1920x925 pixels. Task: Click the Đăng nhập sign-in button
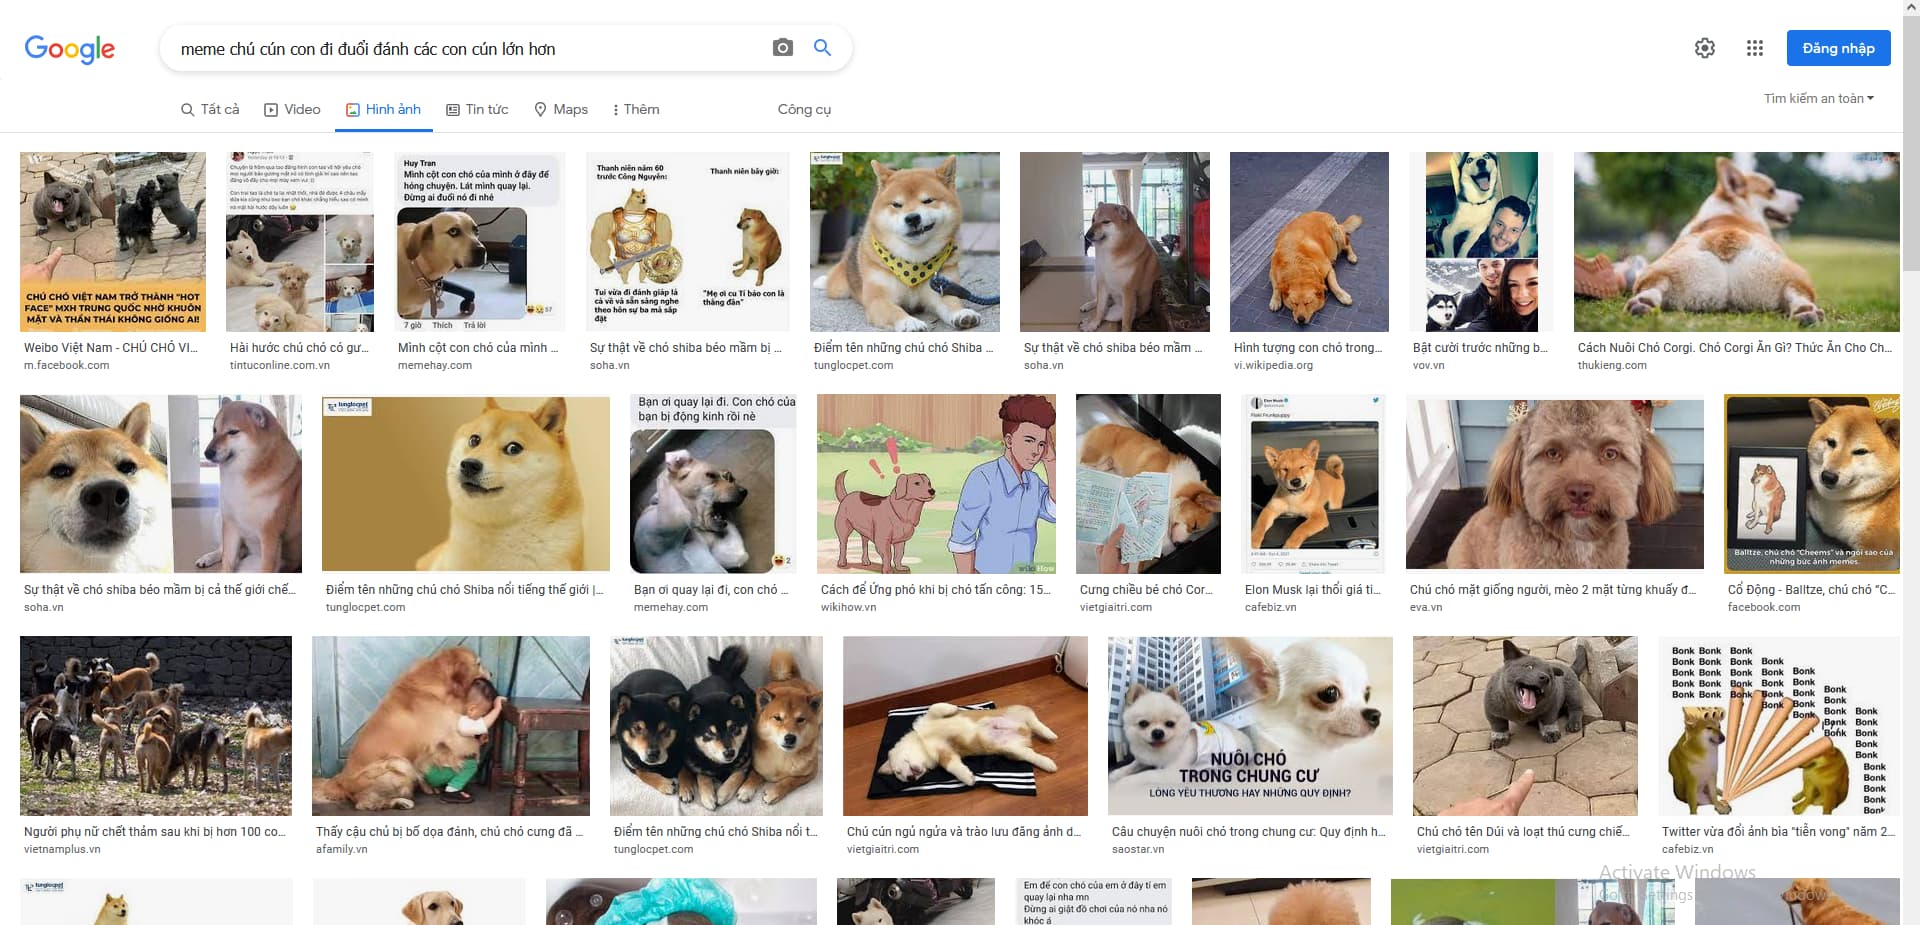(x=1838, y=48)
